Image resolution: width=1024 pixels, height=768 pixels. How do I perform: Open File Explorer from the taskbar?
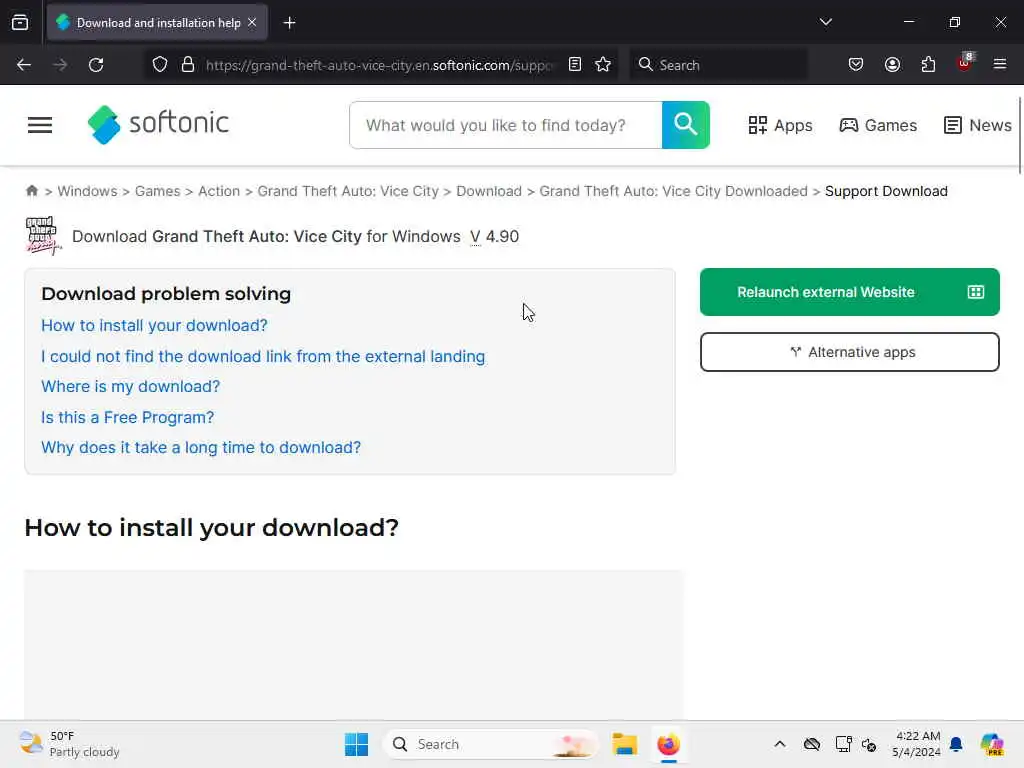[624, 744]
